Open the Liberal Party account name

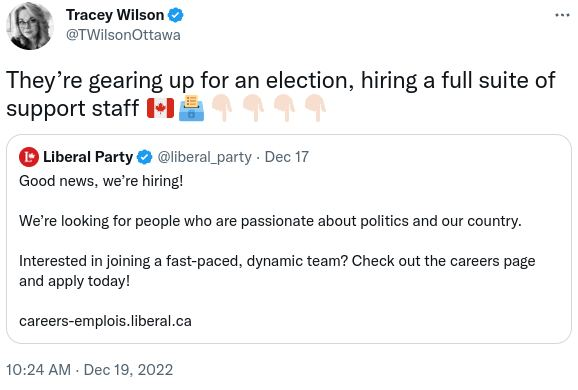pos(88,157)
